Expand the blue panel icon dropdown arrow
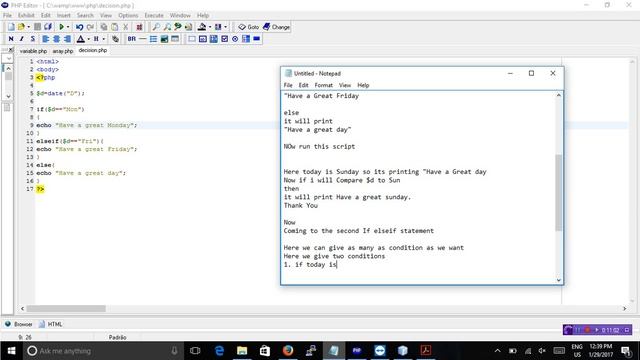640x360 pixels. pos(225,27)
